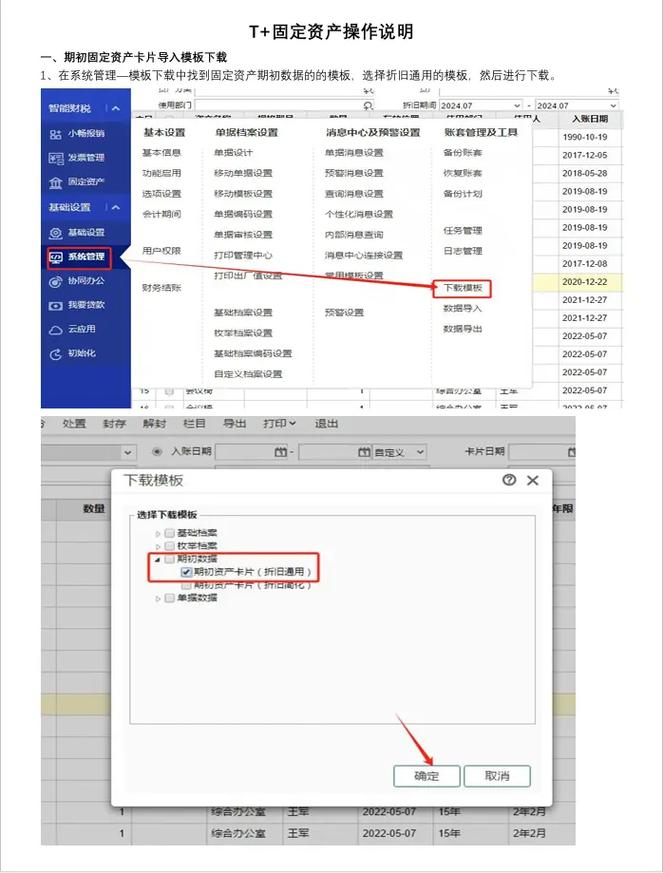This screenshot has height=873, width=663.
Task: Click the 入账日期 column header
Action: pos(590,119)
